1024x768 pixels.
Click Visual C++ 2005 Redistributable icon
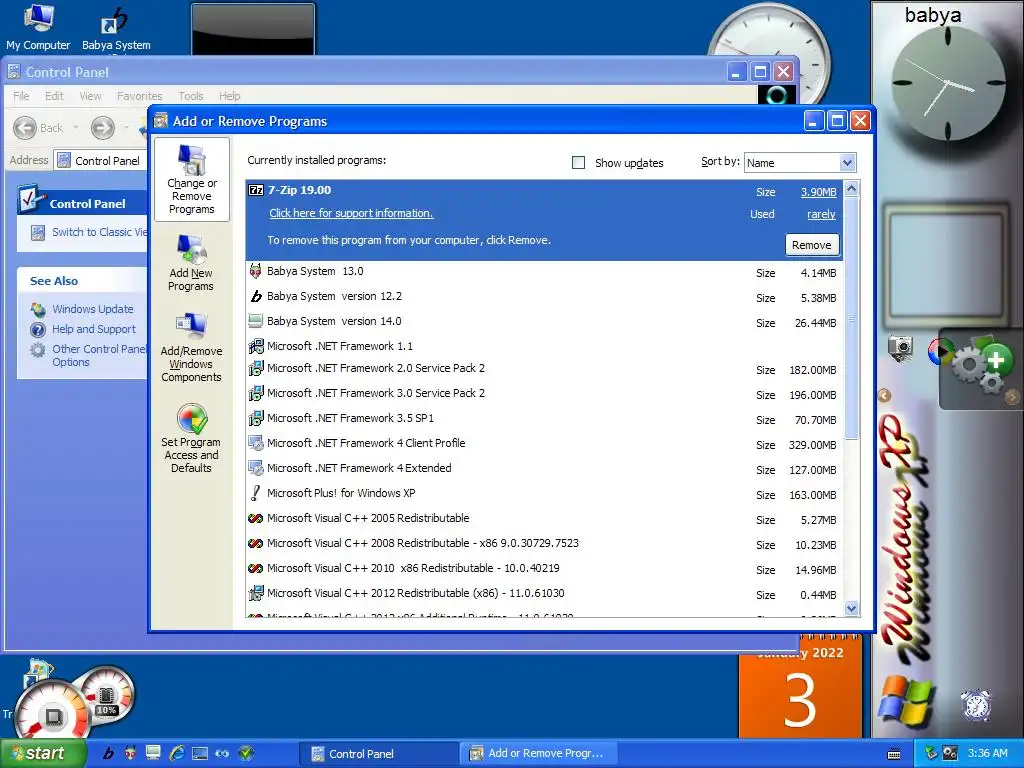click(x=256, y=519)
